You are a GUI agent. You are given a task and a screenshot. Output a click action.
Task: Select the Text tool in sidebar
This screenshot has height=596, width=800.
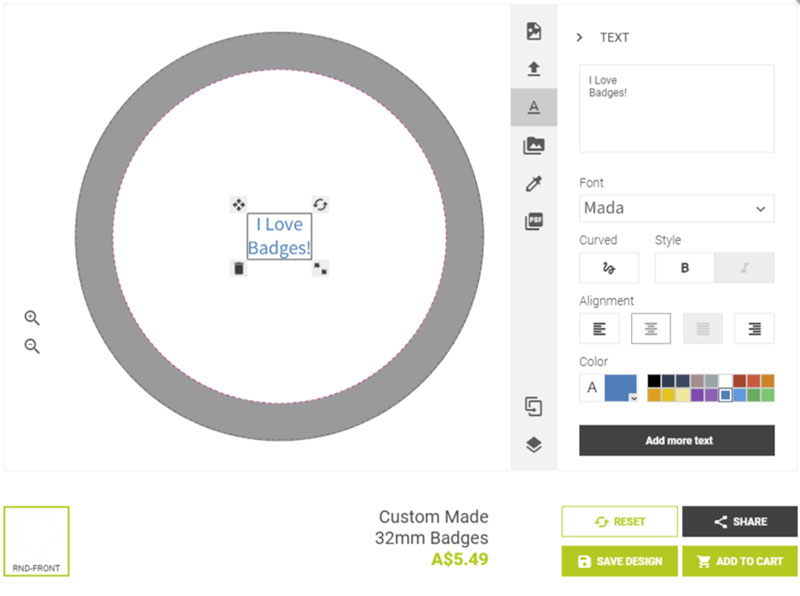coord(534,107)
